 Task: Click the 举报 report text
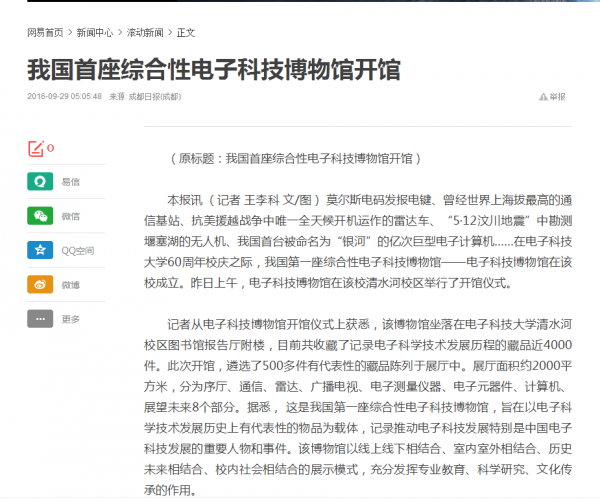coord(558,97)
